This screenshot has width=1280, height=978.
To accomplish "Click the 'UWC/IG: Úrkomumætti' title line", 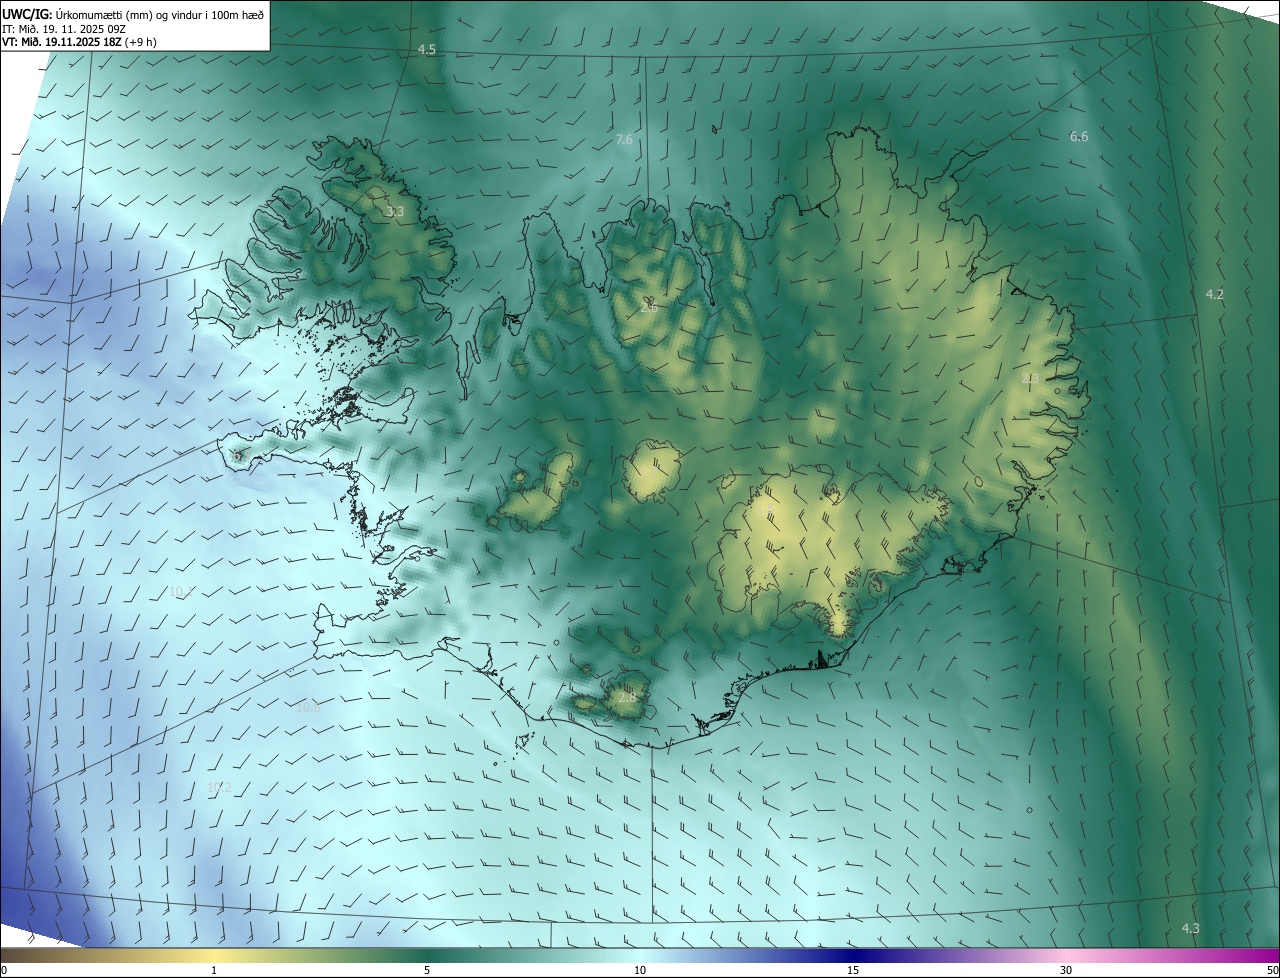I will click(x=133, y=14).
